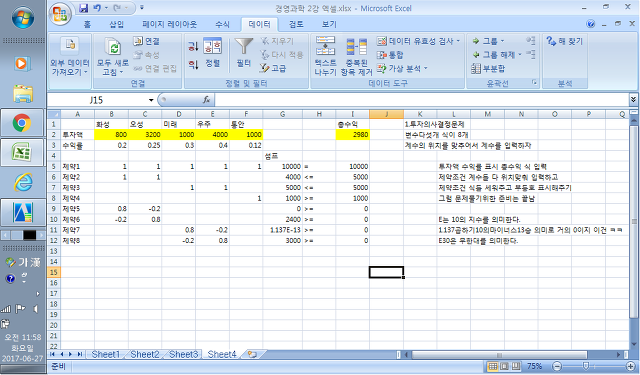The width and height of the screenshot is (640, 375).
Task: Jump to first sheet navigation arrow
Action: pos(53,354)
